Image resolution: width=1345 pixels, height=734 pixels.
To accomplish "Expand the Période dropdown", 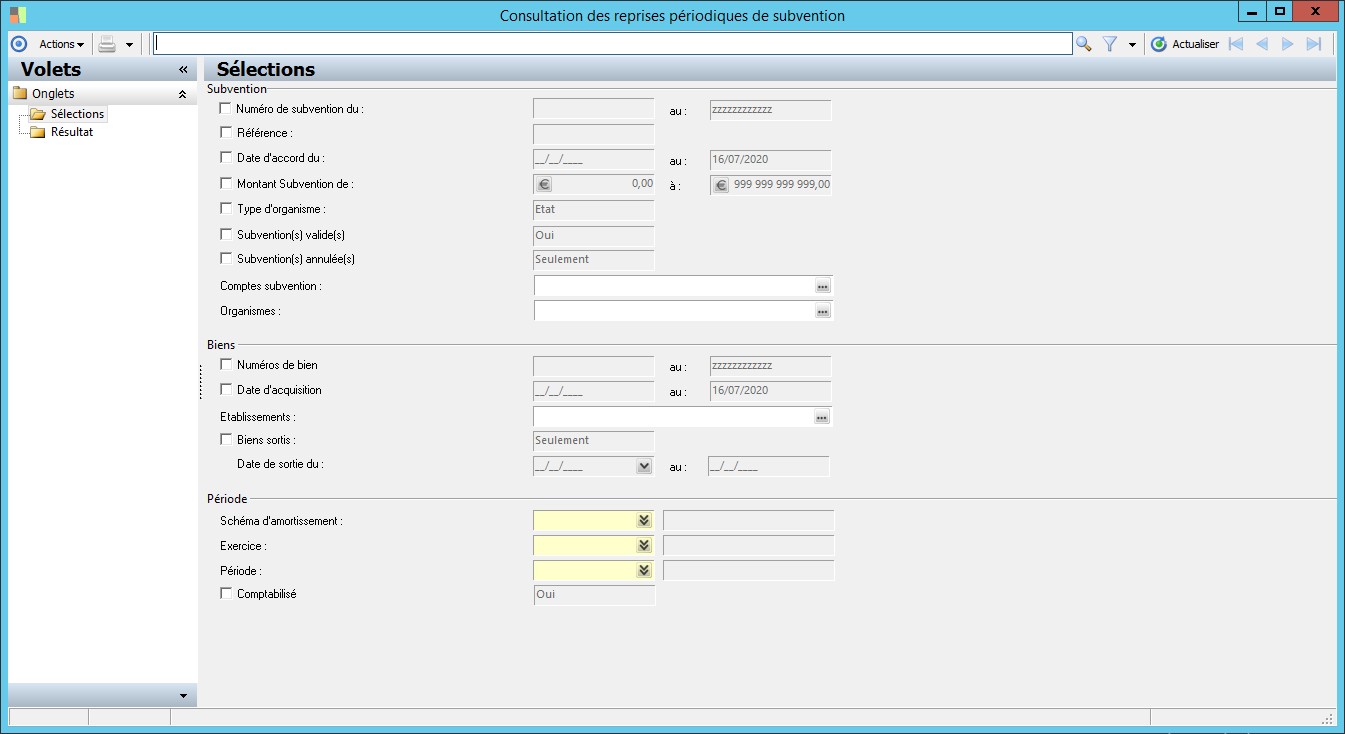I will point(644,570).
